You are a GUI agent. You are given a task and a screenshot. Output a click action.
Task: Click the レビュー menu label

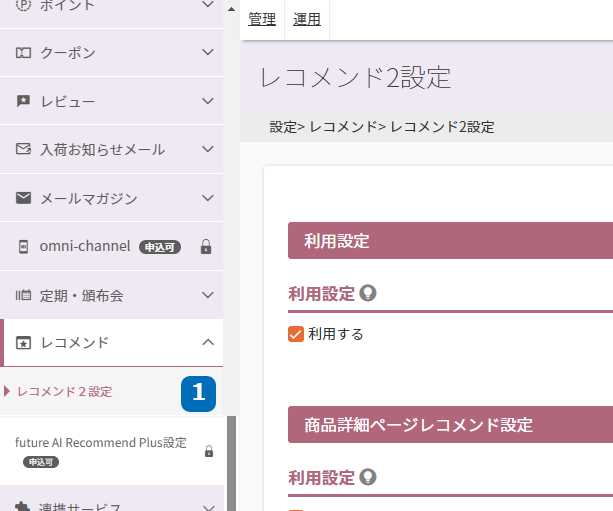coord(68,102)
